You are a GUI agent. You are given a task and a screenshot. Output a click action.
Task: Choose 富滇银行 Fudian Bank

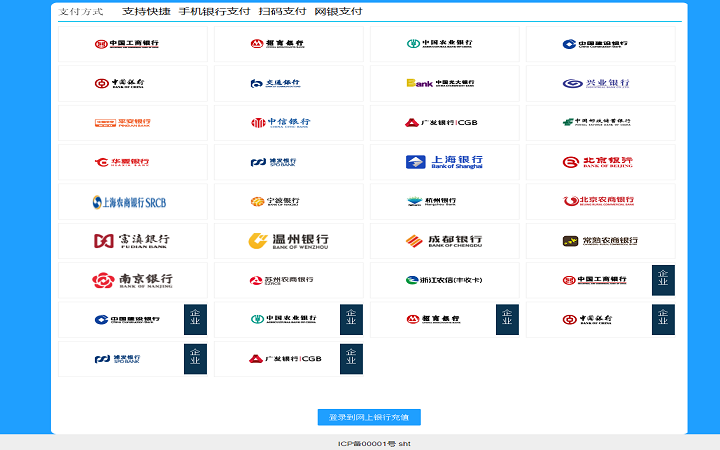(x=133, y=241)
